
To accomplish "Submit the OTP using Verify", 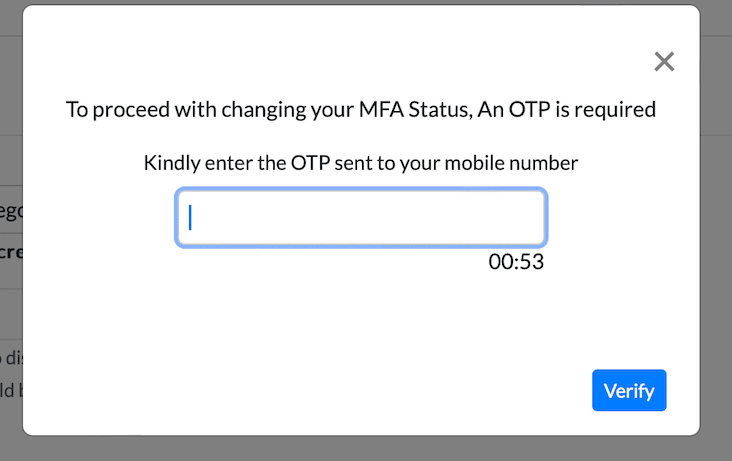I will 629,390.
